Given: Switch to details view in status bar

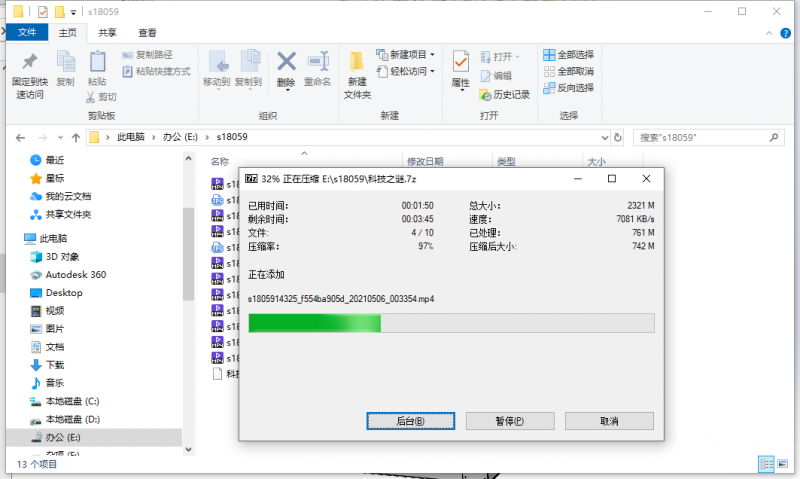Looking at the screenshot, I should (x=766, y=464).
